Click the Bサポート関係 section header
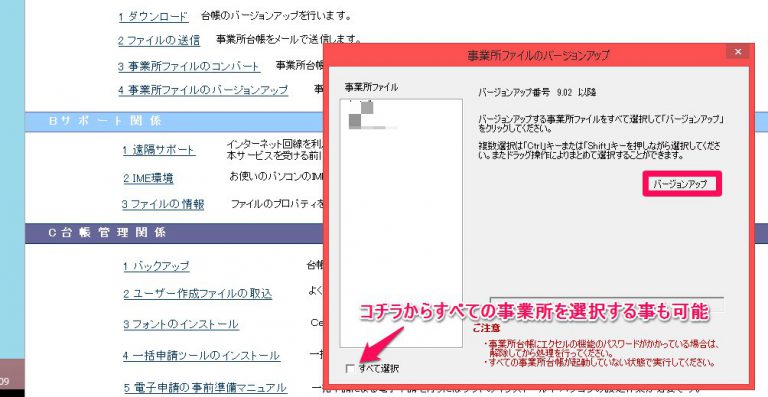768x397 pixels. (x=174, y=121)
